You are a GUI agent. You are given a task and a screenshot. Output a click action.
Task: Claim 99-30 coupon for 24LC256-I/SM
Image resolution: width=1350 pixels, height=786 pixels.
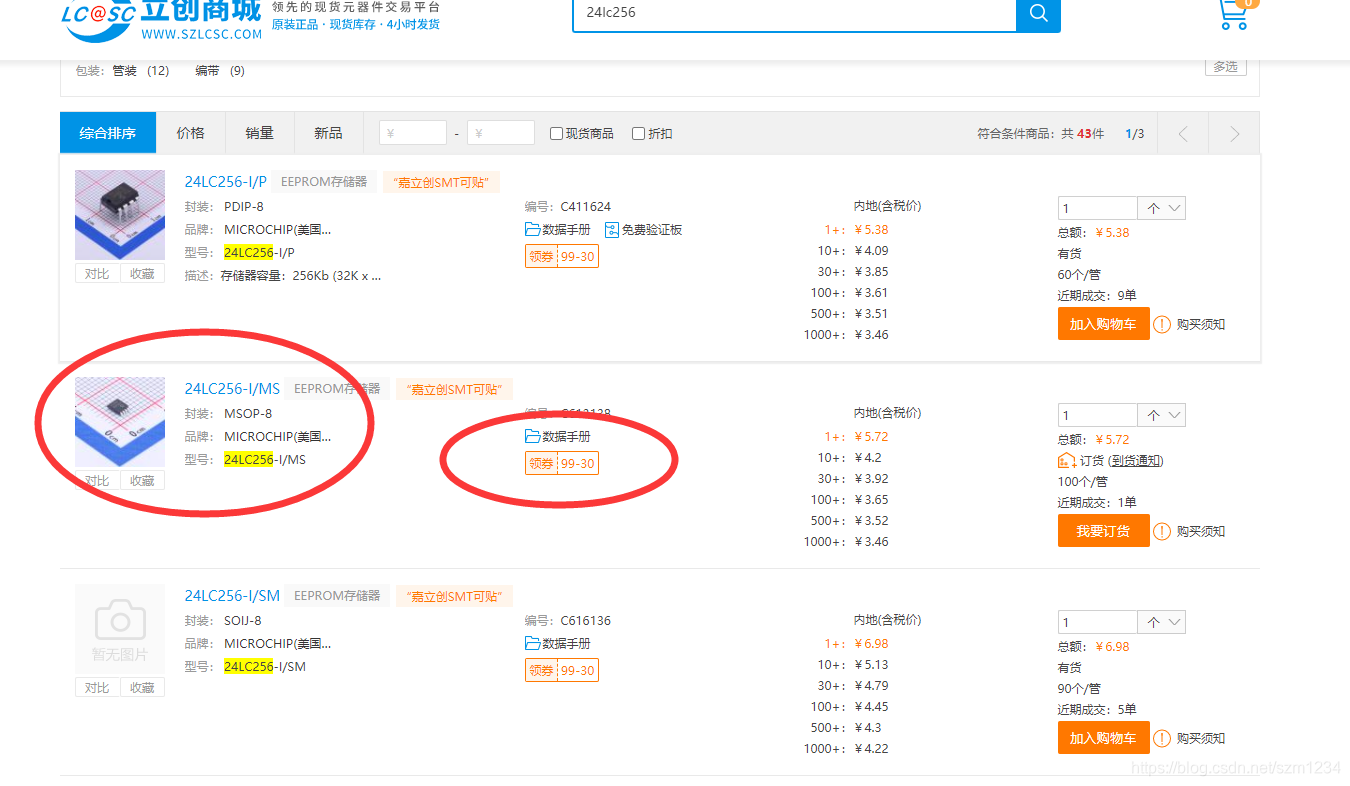coord(562,671)
